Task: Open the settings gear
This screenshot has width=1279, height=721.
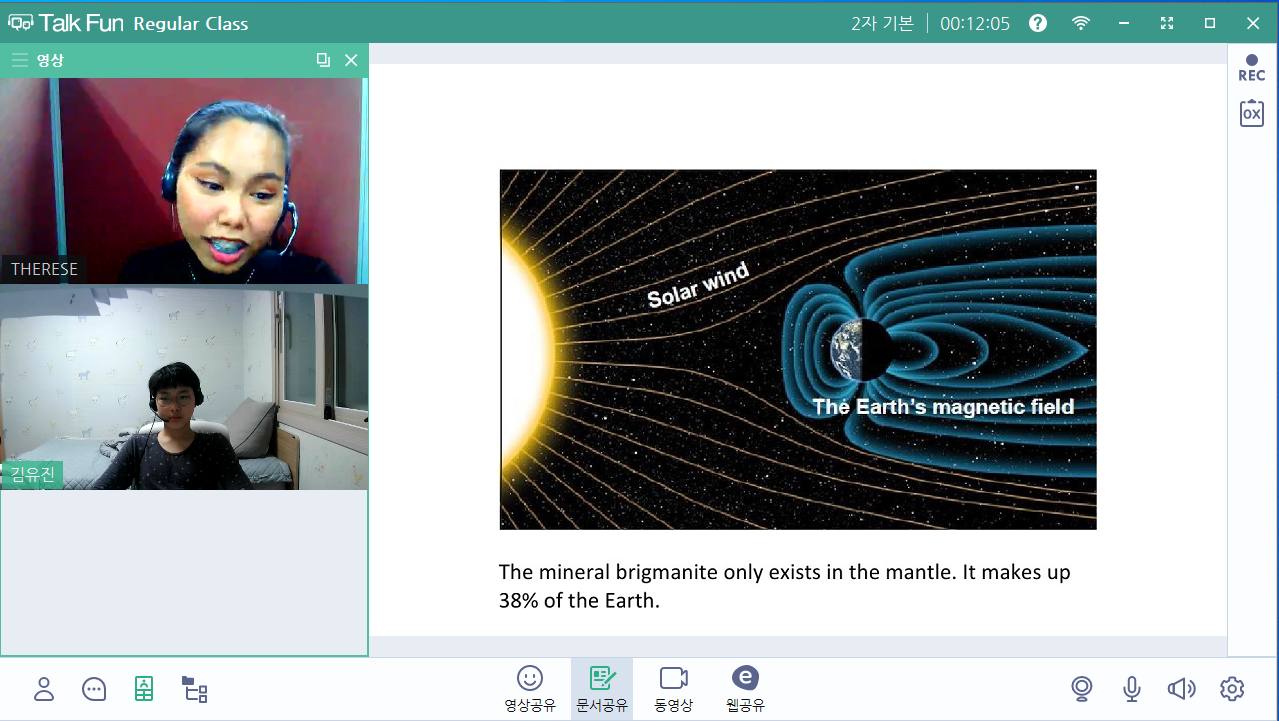Action: pyautogui.click(x=1232, y=689)
